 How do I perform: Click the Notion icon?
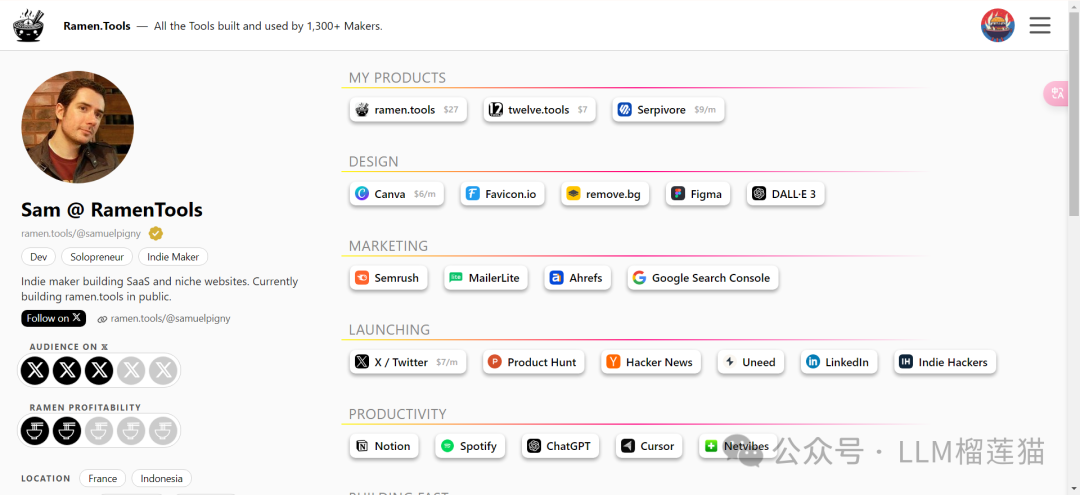(x=362, y=446)
